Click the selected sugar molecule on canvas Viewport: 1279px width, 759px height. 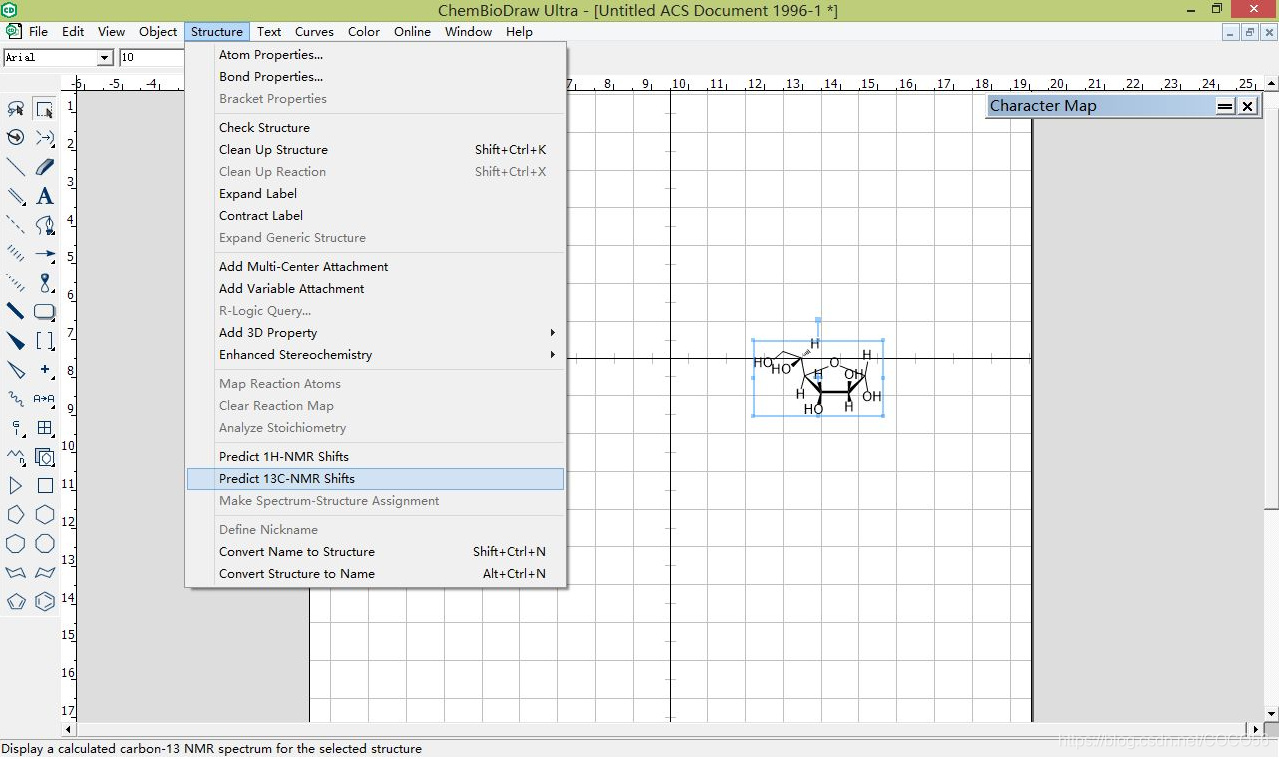coord(818,378)
